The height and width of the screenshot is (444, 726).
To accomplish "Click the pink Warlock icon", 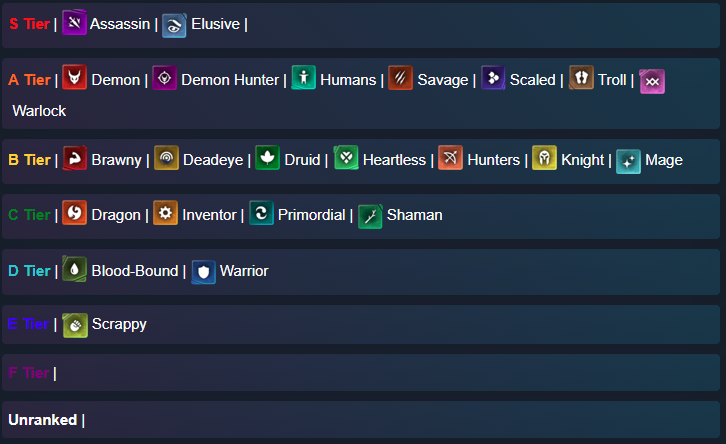I will [652, 81].
